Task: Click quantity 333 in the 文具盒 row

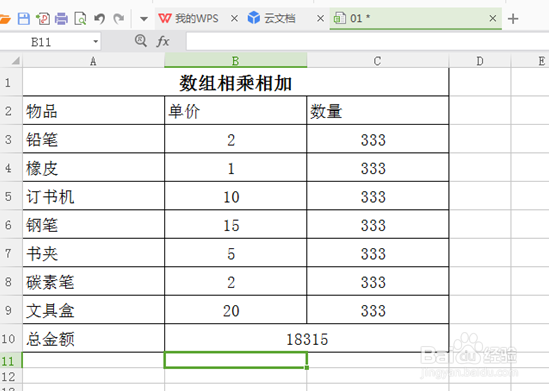Action: click(x=377, y=310)
